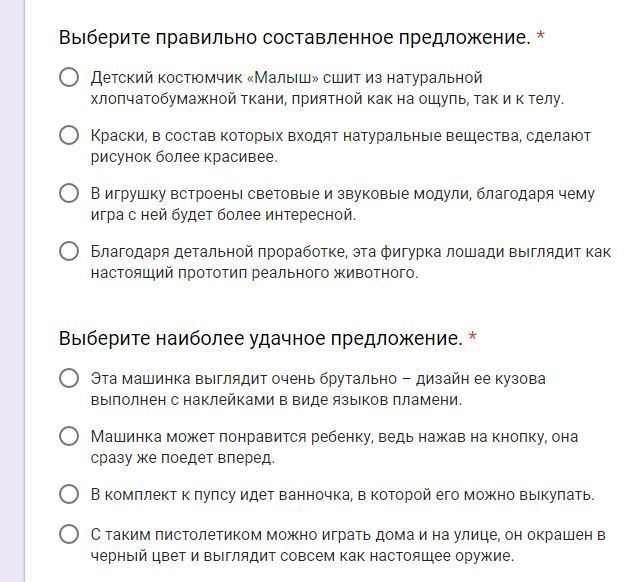Select radio button for «С таким пистолетиком» option

(69, 534)
